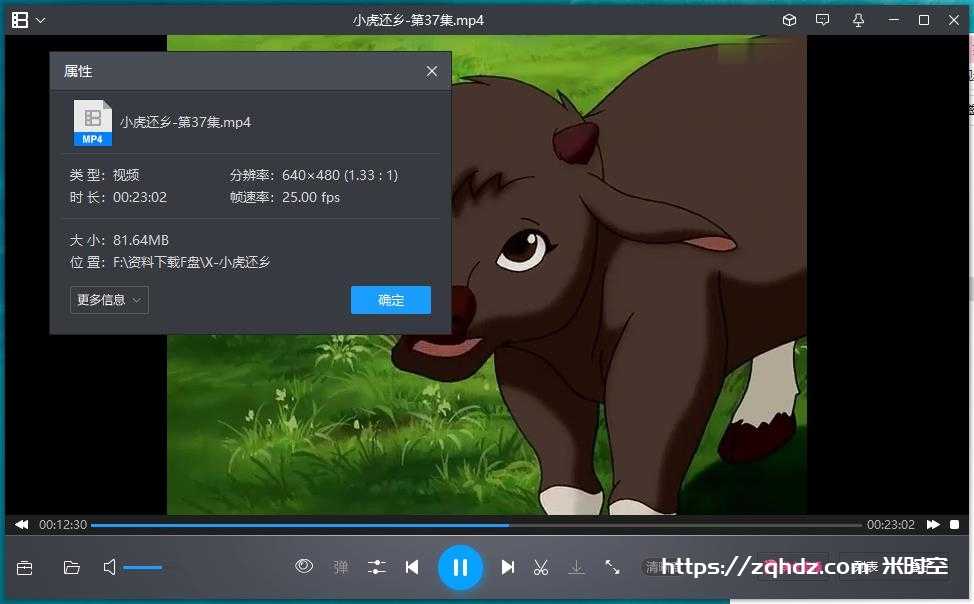Open a file with folder icon
The width and height of the screenshot is (974, 604).
tap(72, 567)
